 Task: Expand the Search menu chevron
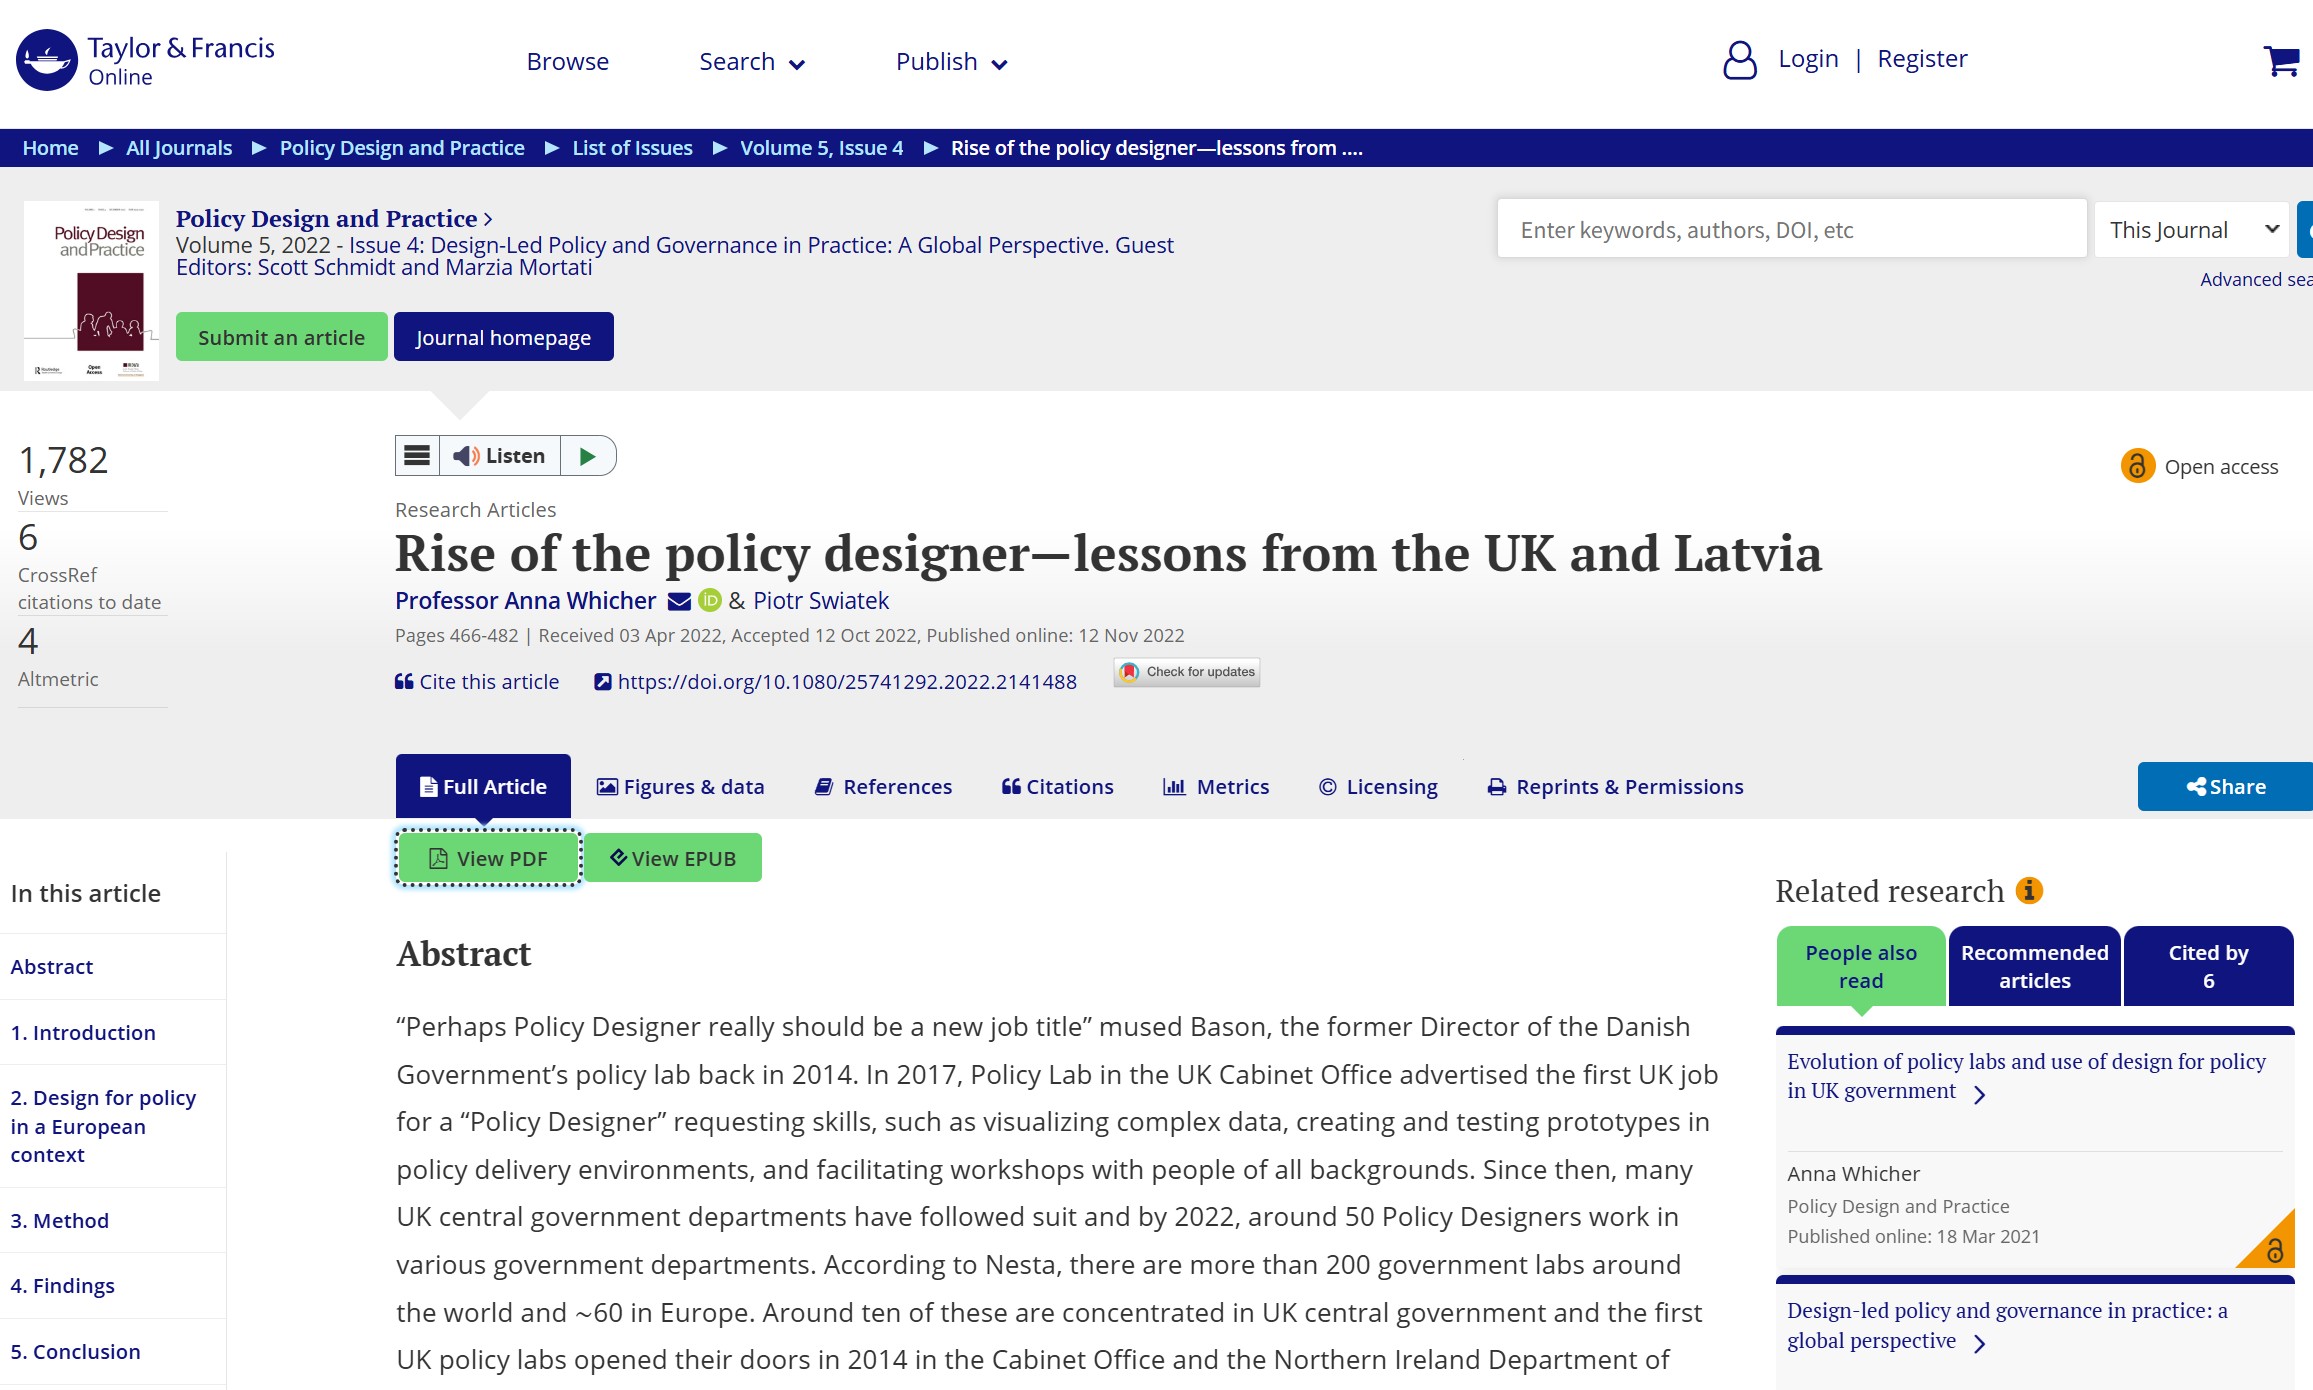click(x=797, y=63)
